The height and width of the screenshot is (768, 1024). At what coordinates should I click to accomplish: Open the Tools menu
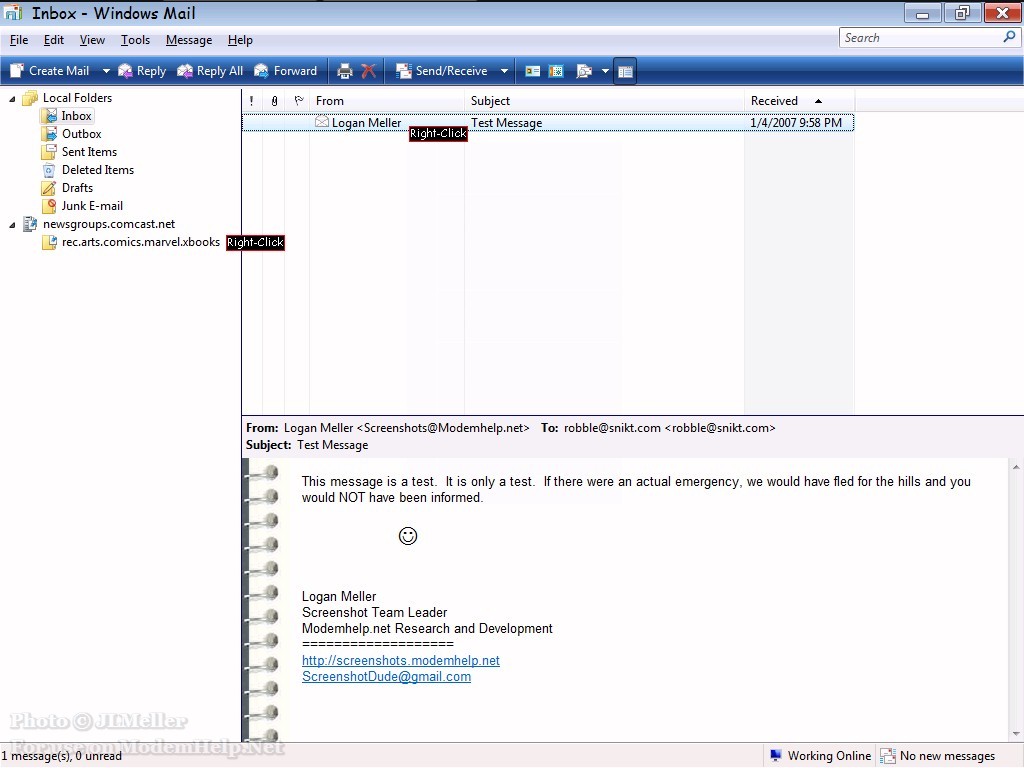135,40
